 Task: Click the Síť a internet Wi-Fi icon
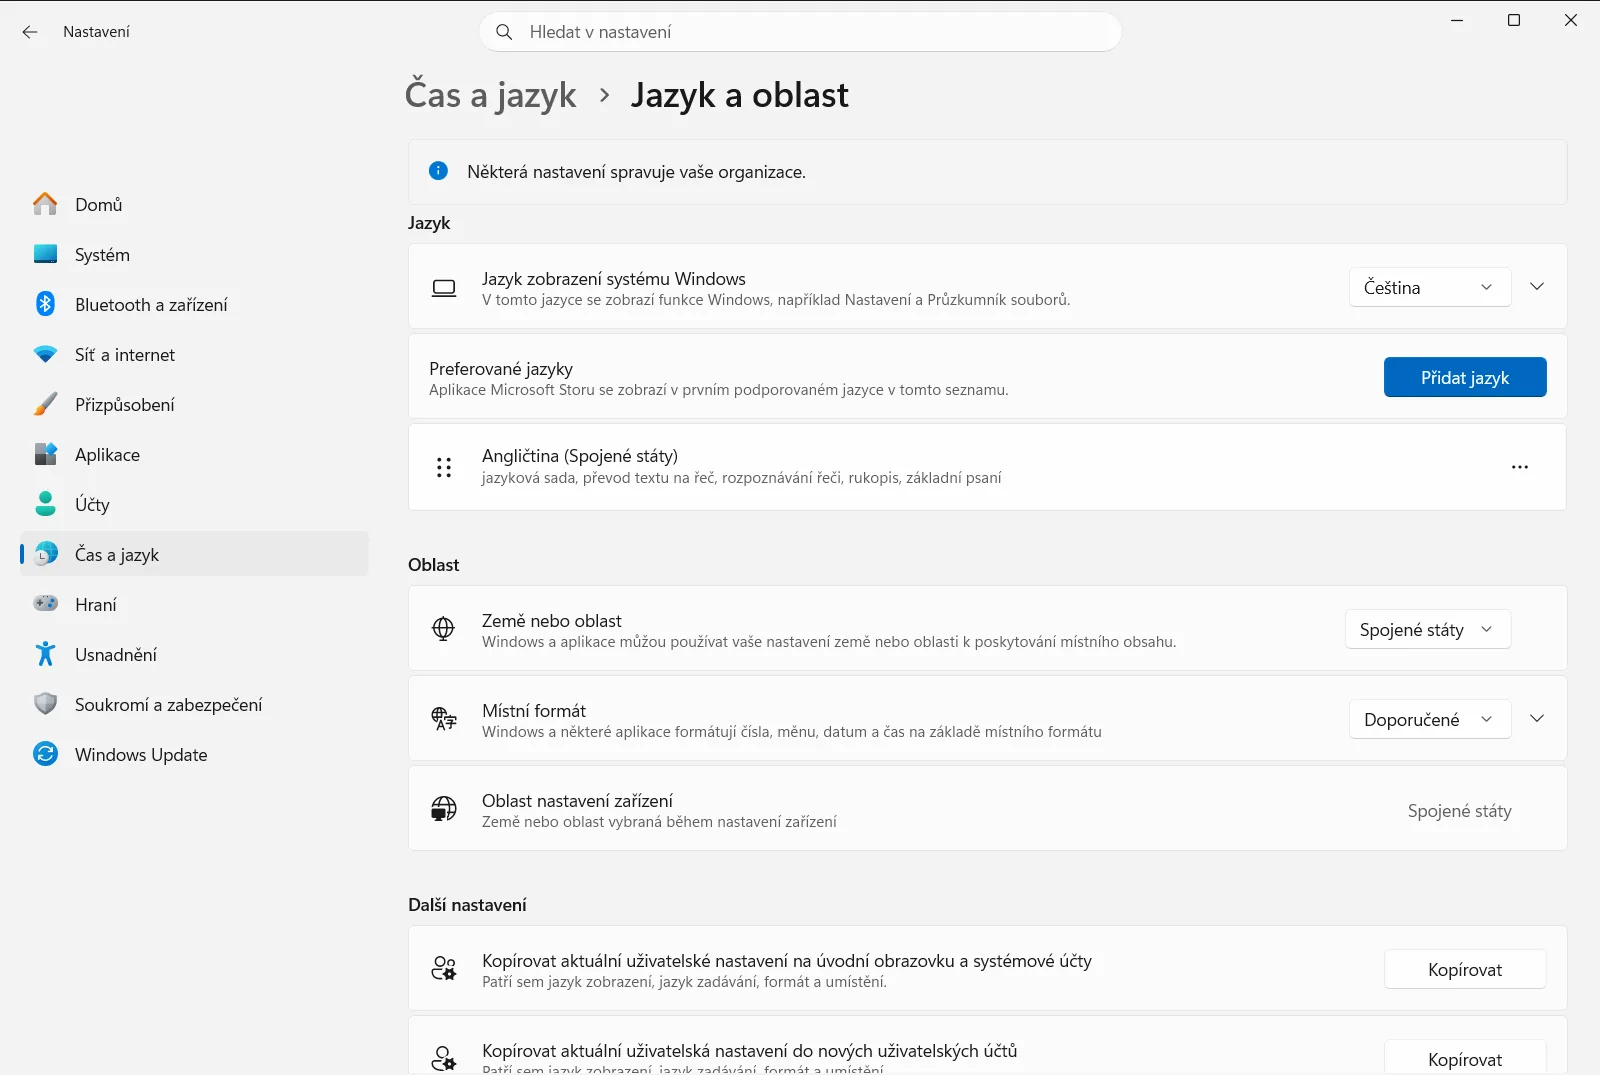pos(45,354)
